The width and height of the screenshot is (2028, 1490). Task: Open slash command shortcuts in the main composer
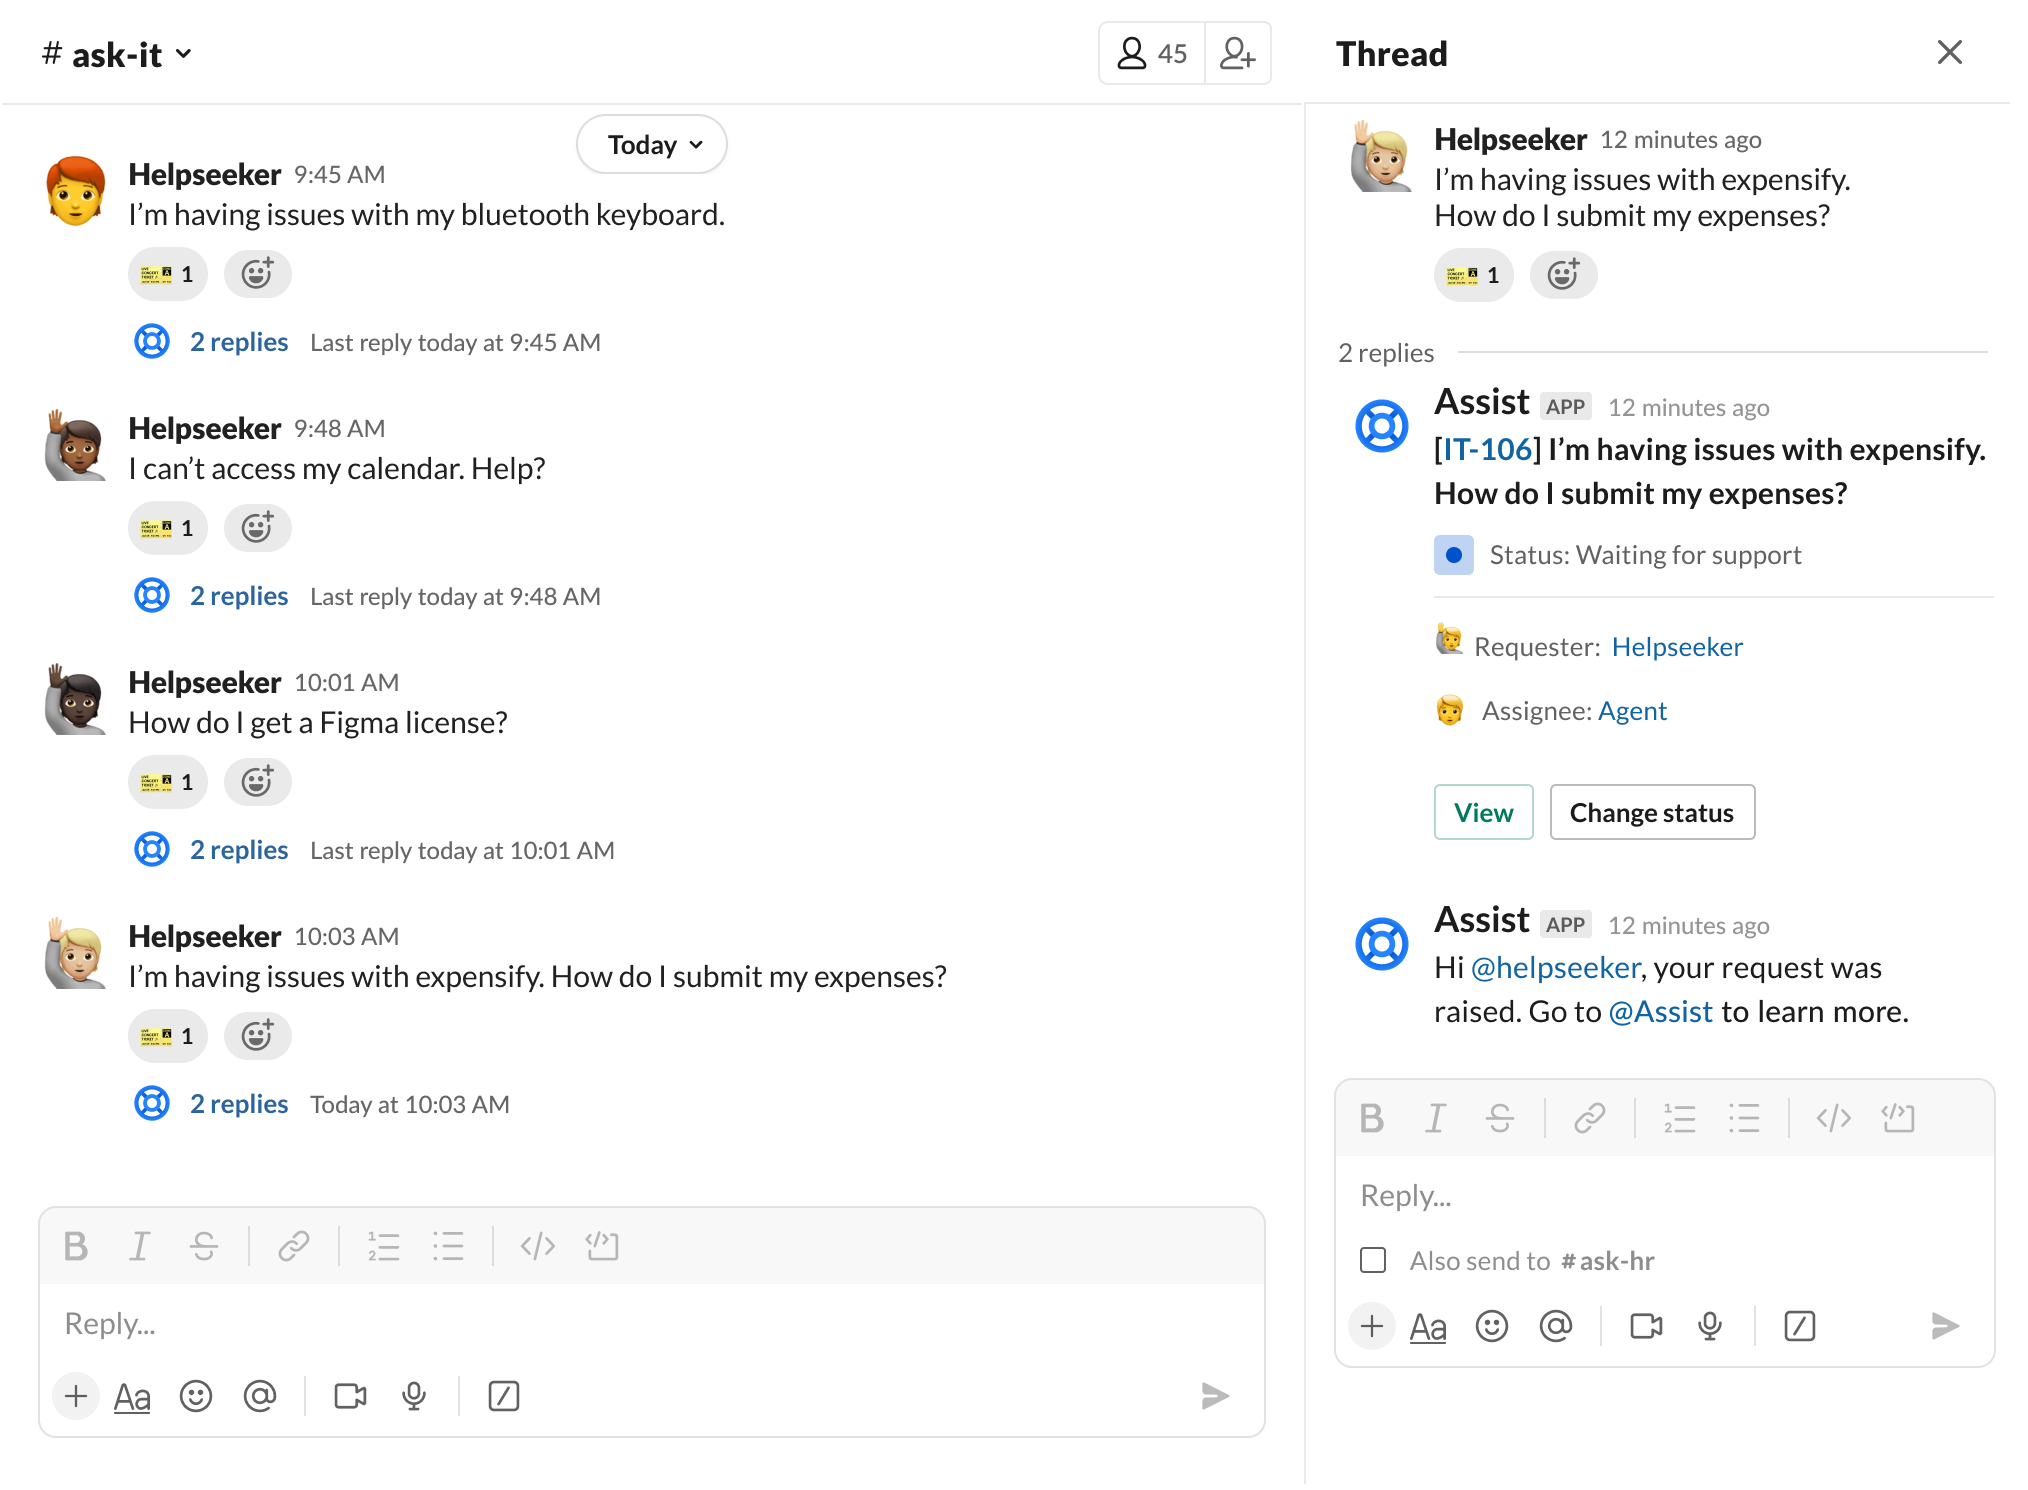[505, 1397]
